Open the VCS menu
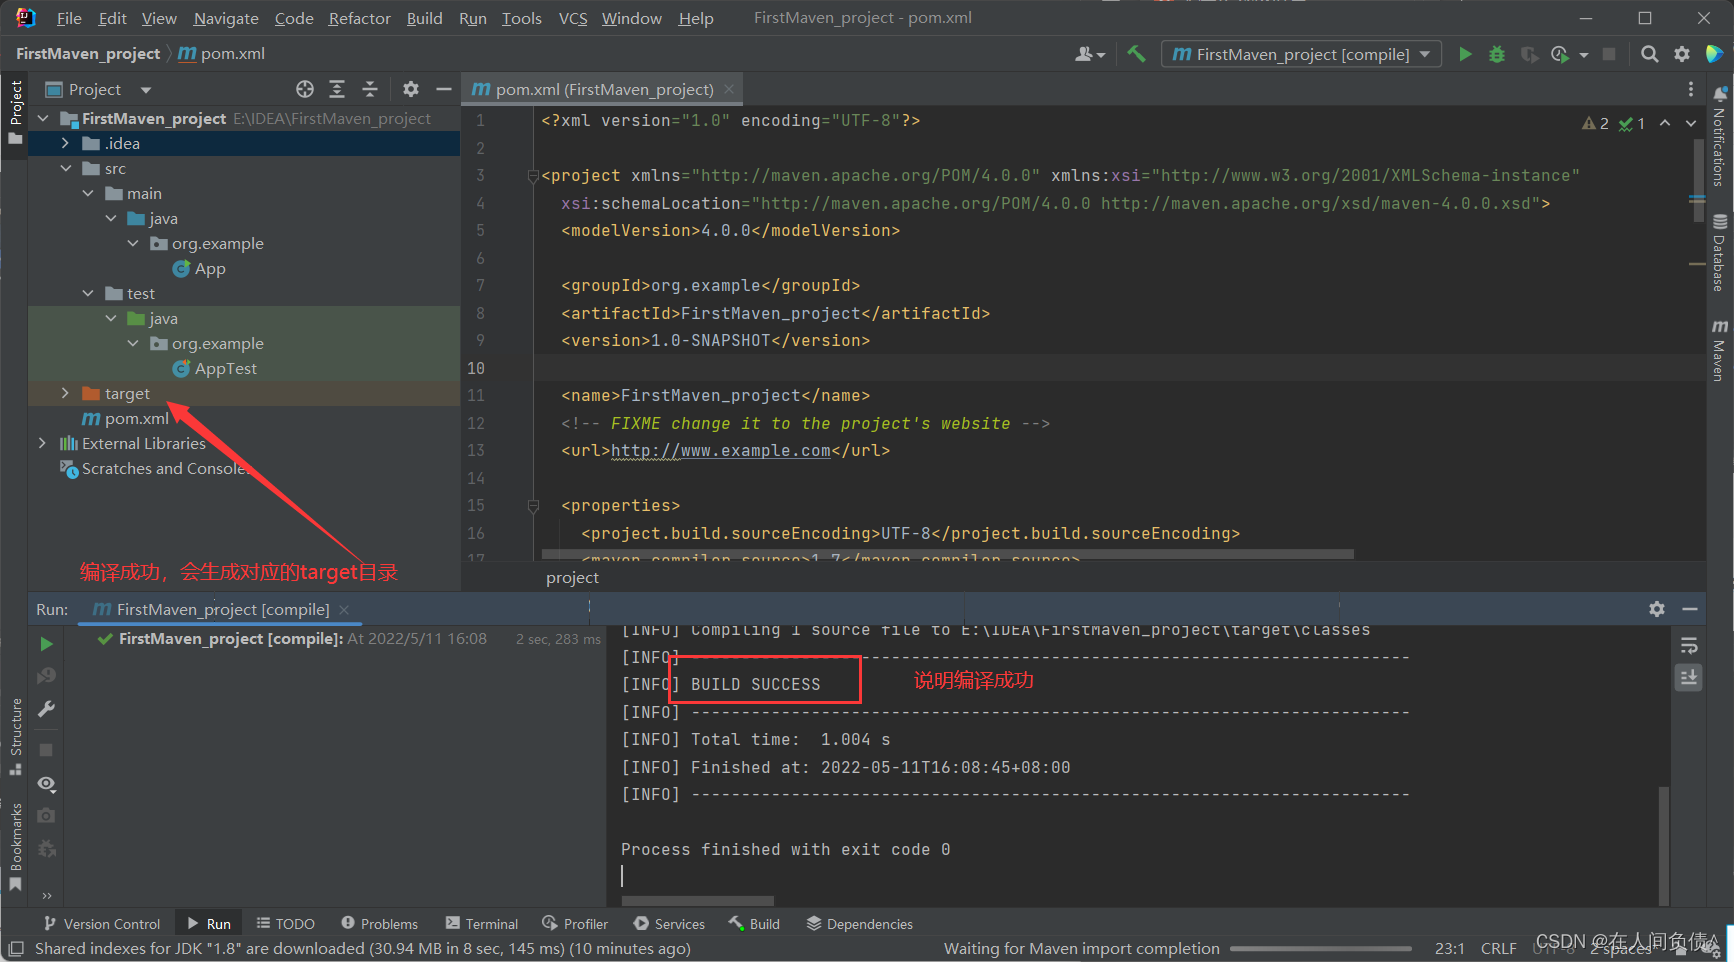1734x962 pixels. click(x=573, y=18)
